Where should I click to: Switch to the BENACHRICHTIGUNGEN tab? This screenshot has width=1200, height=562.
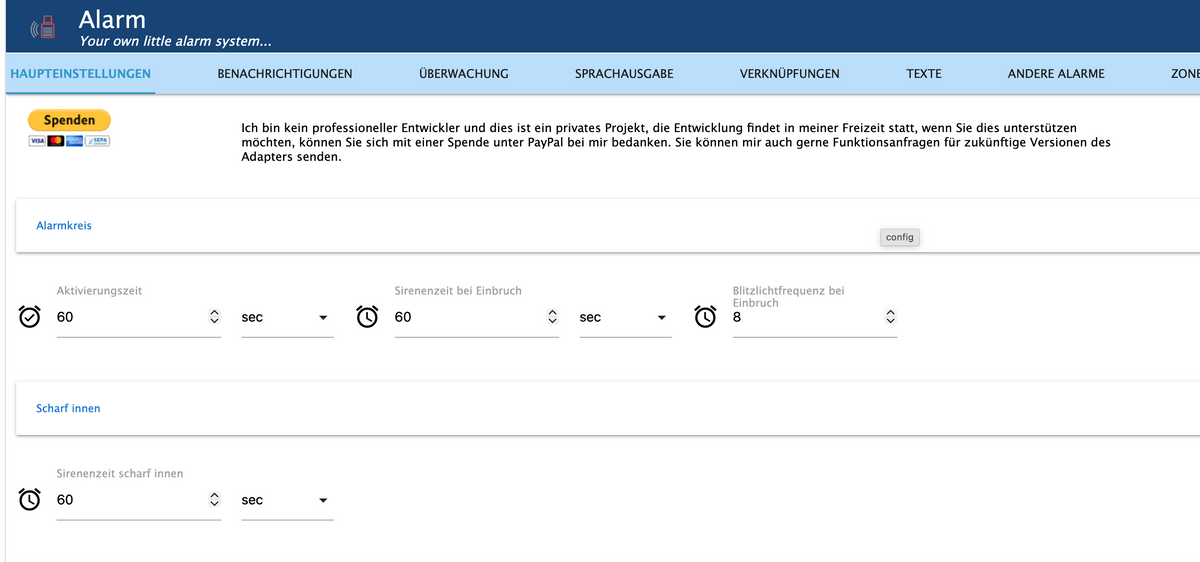tap(285, 74)
